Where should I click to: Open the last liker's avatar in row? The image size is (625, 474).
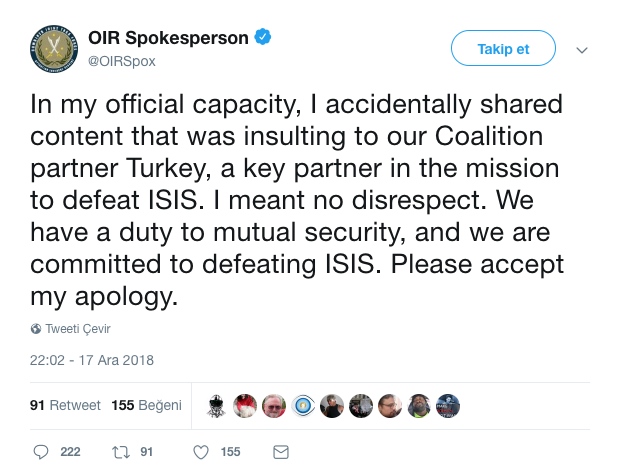(x=447, y=405)
